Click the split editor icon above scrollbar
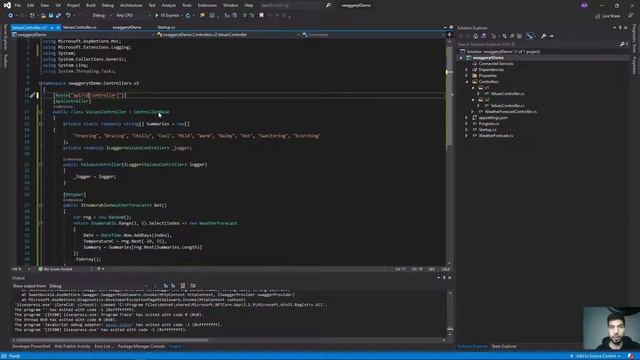Screen dimensions: 640x360 (x=449, y=35)
